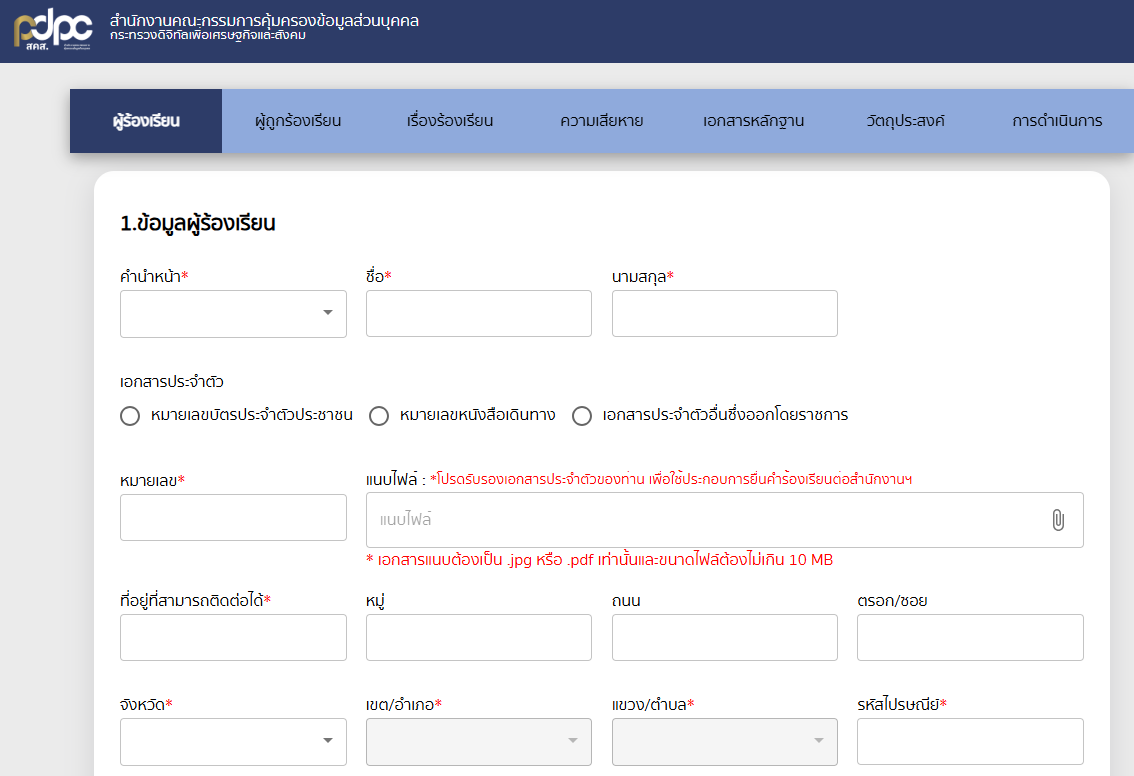Focus the นามสกุล surname input field

[x=724, y=314]
